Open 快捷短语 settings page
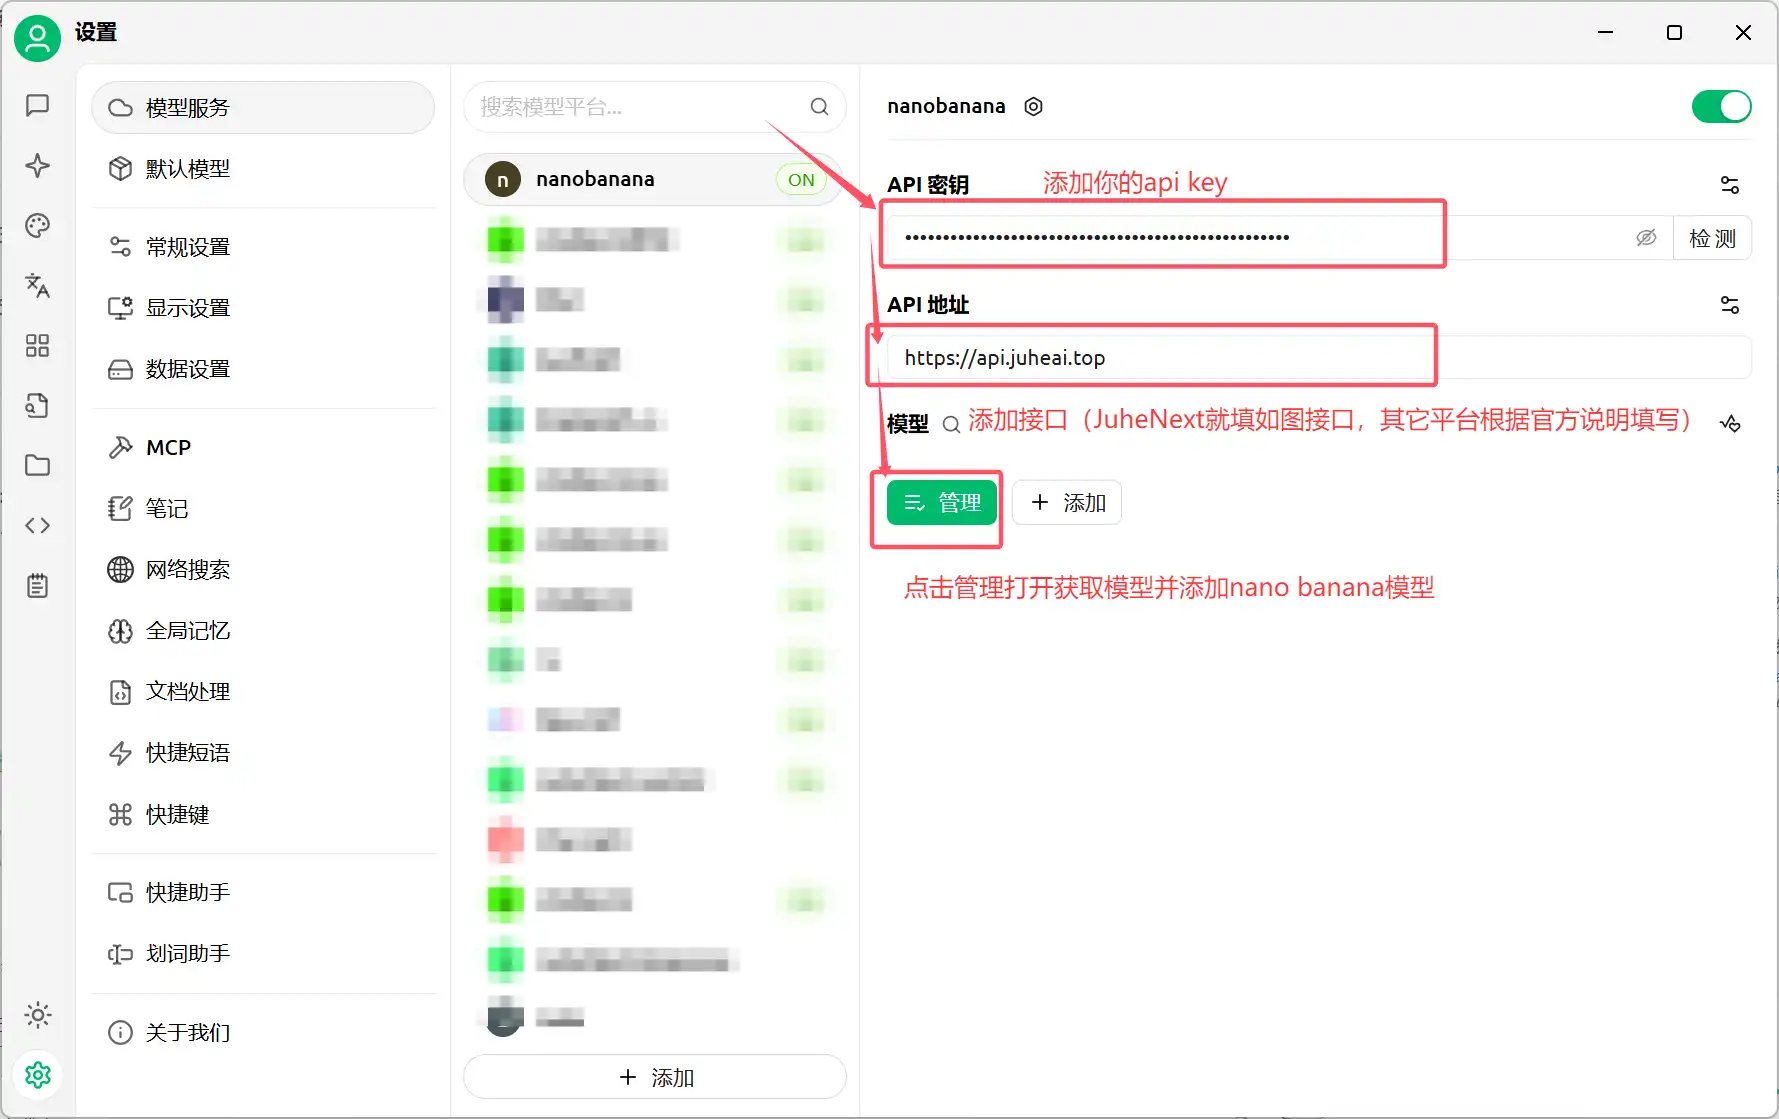This screenshot has height=1119, width=1779. (263, 752)
